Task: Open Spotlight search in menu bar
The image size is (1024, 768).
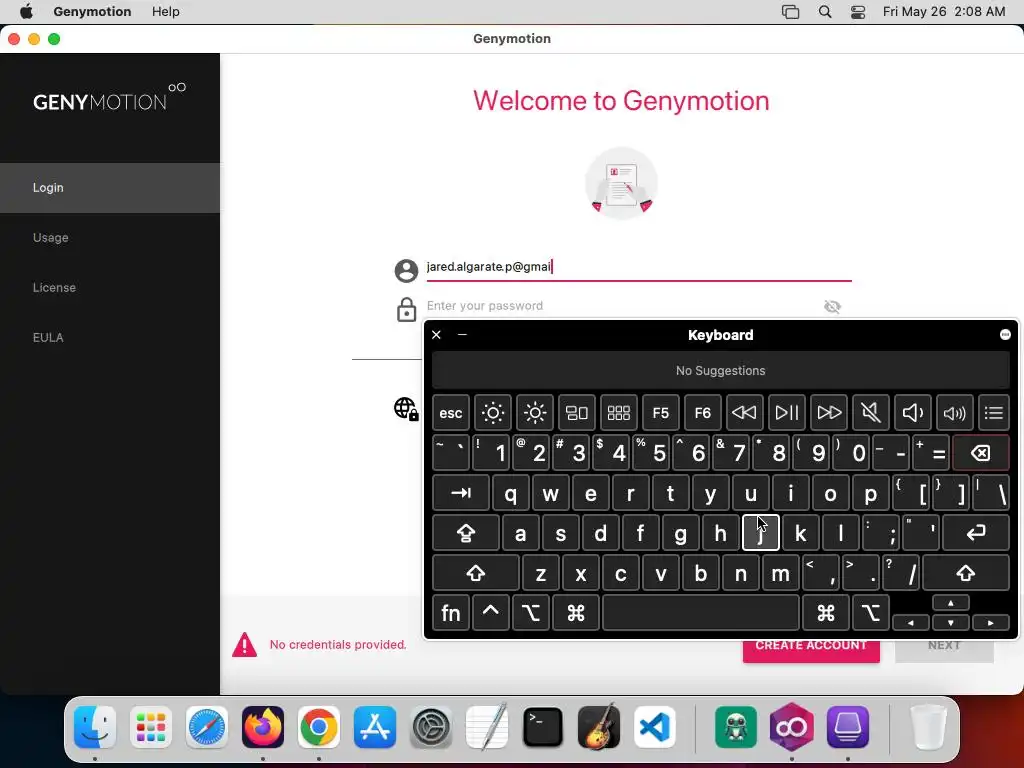Action: coord(825,12)
